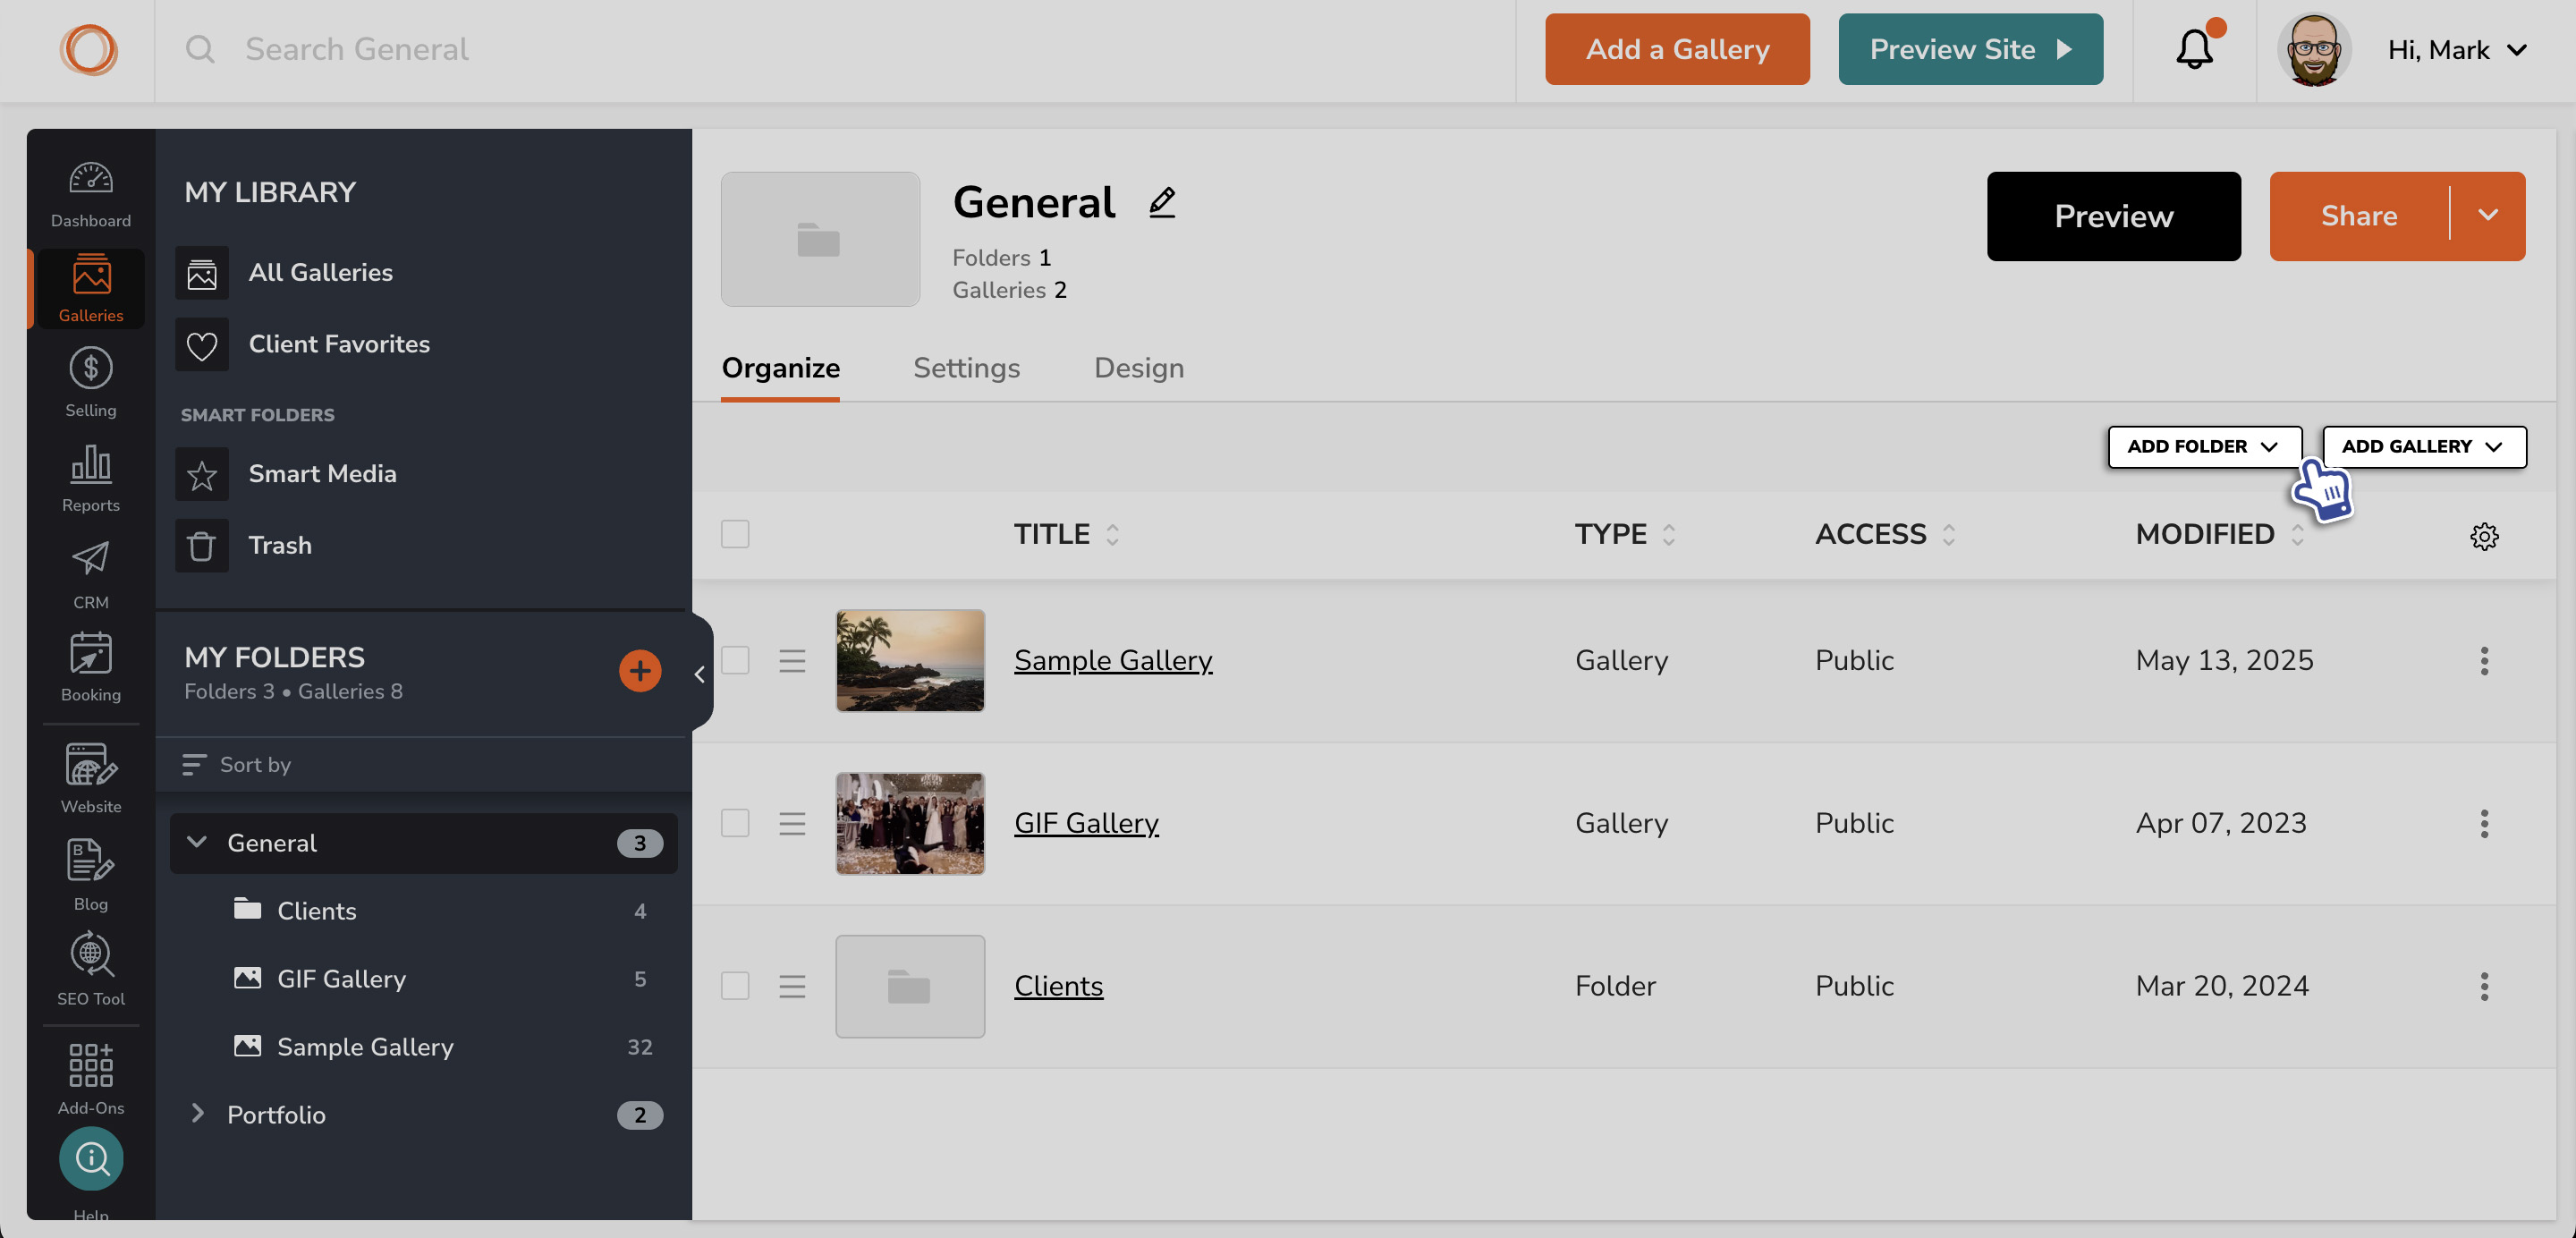Viewport: 2576px width, 1238px height.
Task: Click the Share button
Action: tap(2360, 215)
